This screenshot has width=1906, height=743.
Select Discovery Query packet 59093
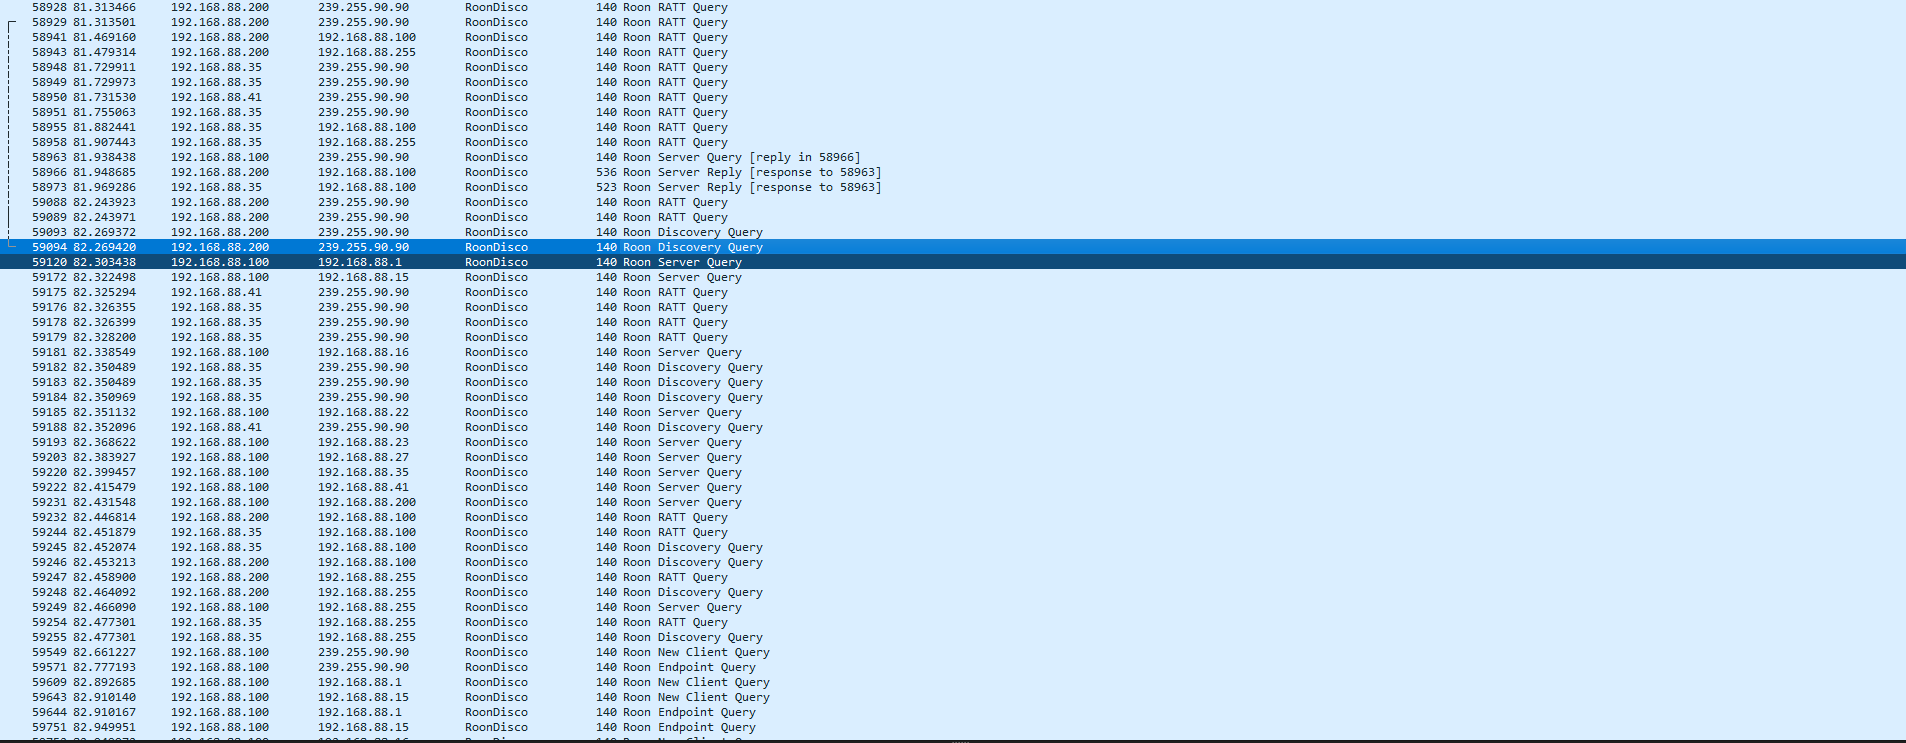tap(953, 232)
